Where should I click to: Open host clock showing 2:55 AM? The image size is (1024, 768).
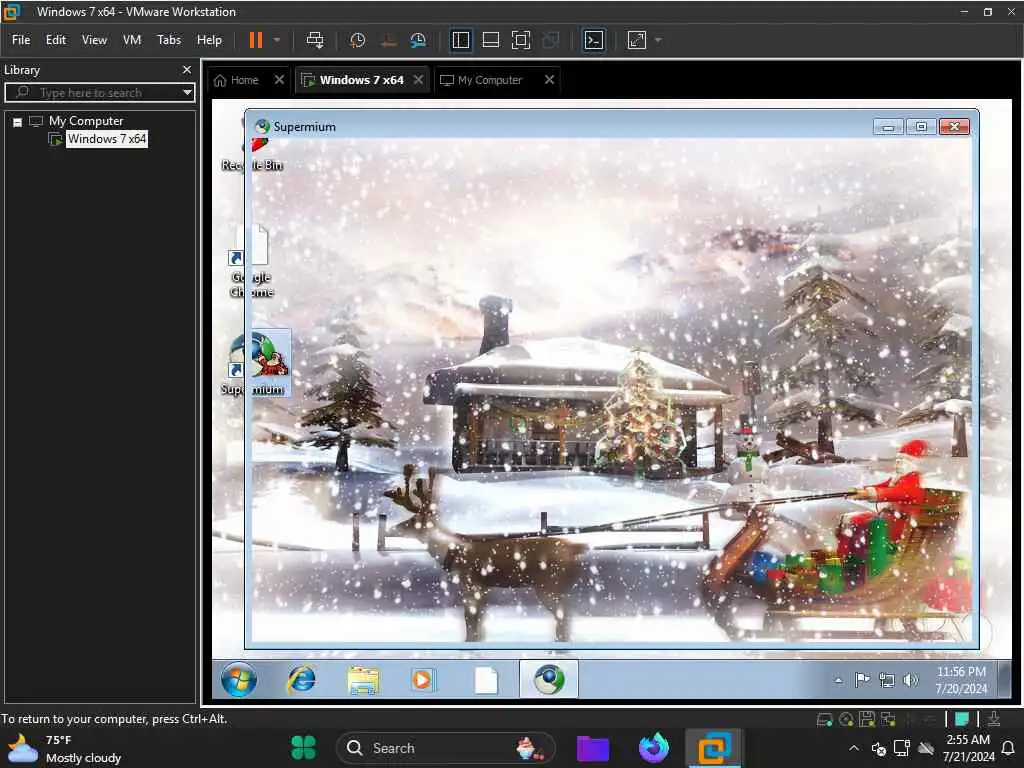tap(968, 748)
